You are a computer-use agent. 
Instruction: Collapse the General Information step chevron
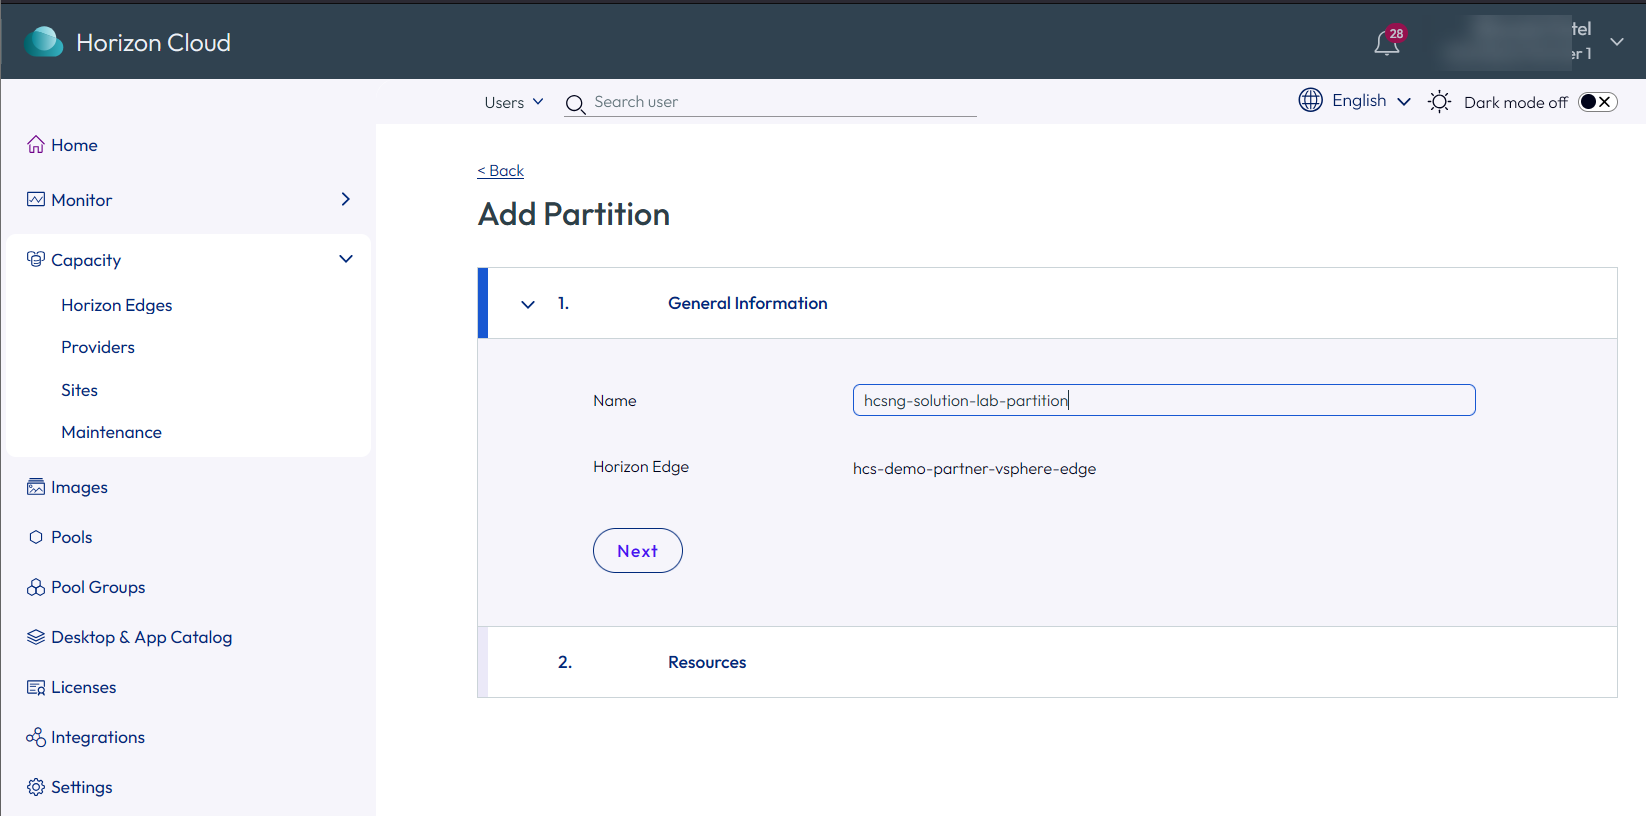pyautogui.click(x=528, y=304)
